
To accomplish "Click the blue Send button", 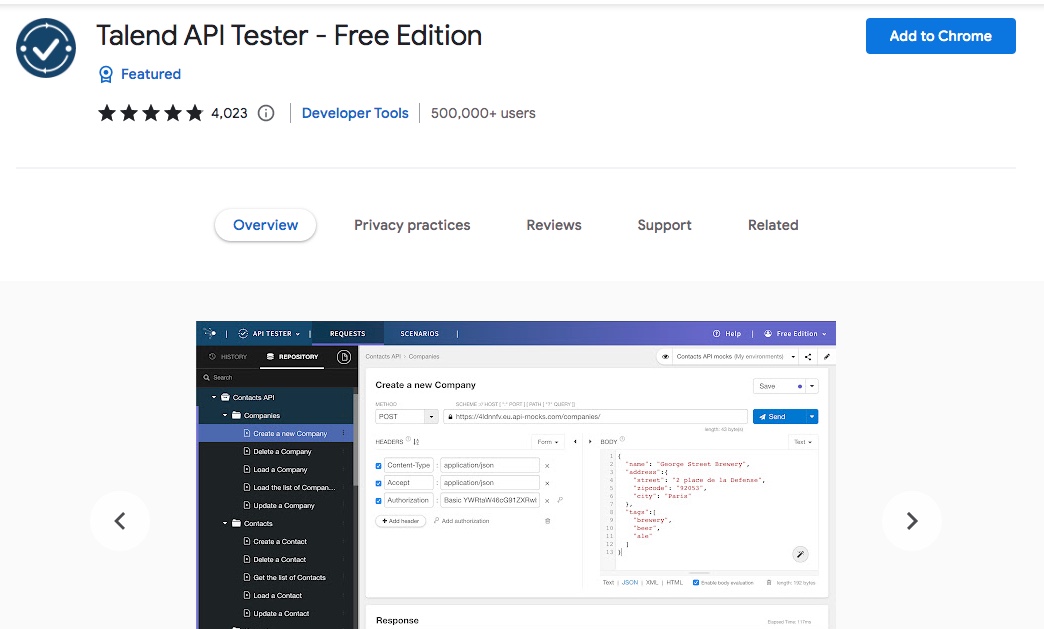I will pos(779,417).
